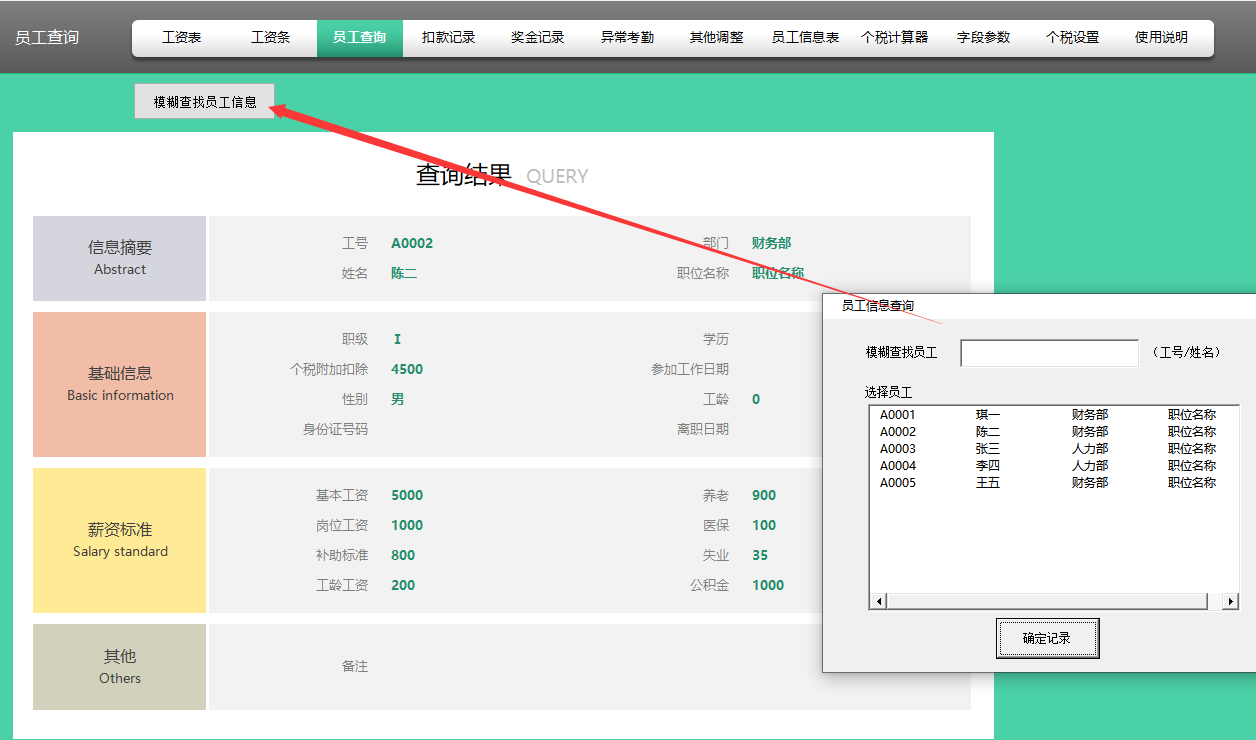Open the 其他调整 tab

[x=715, y=37]
